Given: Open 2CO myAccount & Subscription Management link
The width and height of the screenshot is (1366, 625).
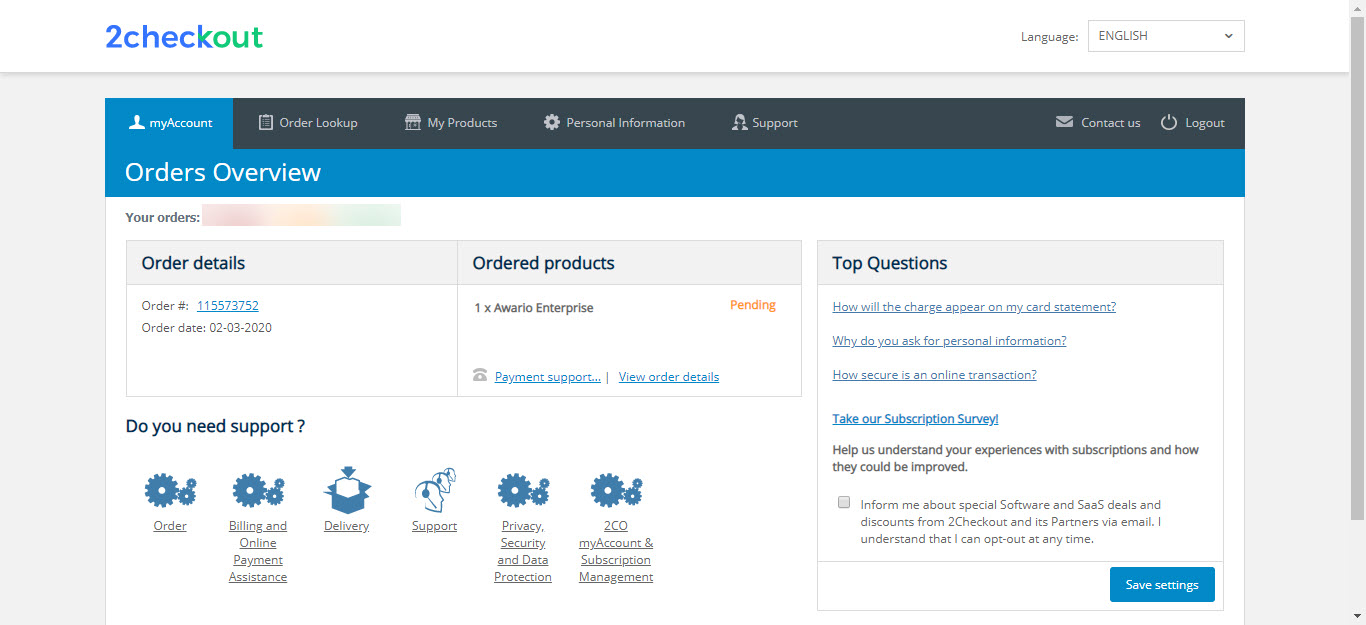Looking at the screenshot, I should tap(616, 551).
